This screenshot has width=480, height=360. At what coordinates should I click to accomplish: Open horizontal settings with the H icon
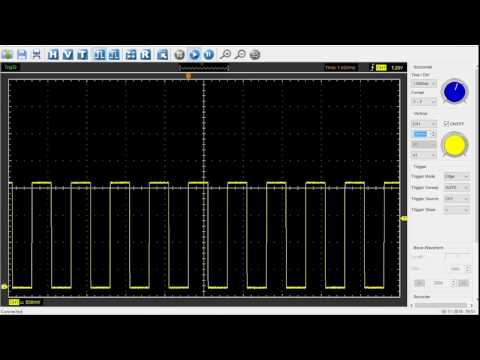(53, 54)
